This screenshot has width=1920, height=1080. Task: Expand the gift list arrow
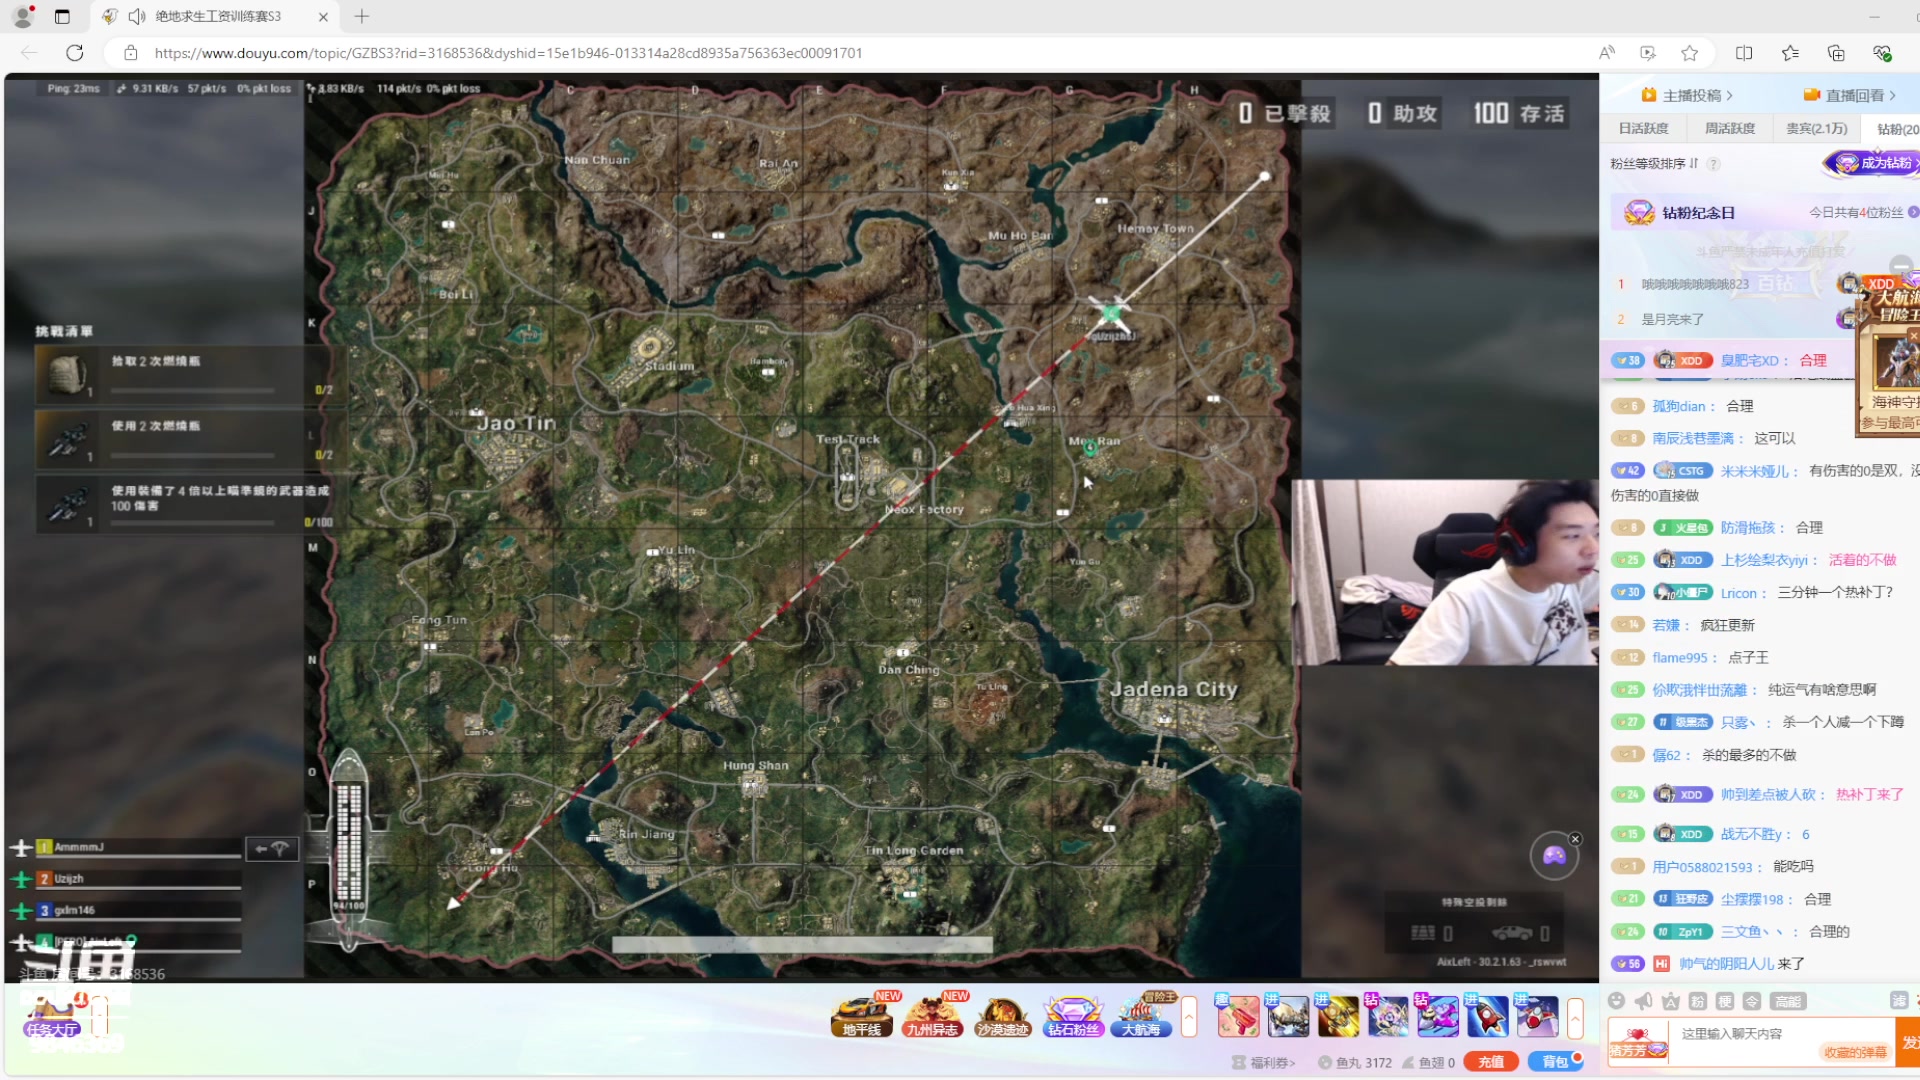[x=1575, y=1018]
